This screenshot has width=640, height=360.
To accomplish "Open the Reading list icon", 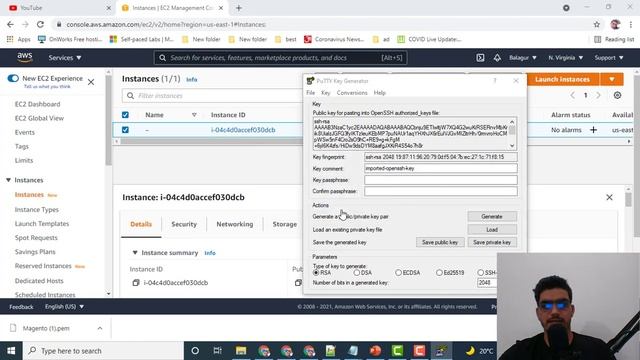I will coord(598,39).
